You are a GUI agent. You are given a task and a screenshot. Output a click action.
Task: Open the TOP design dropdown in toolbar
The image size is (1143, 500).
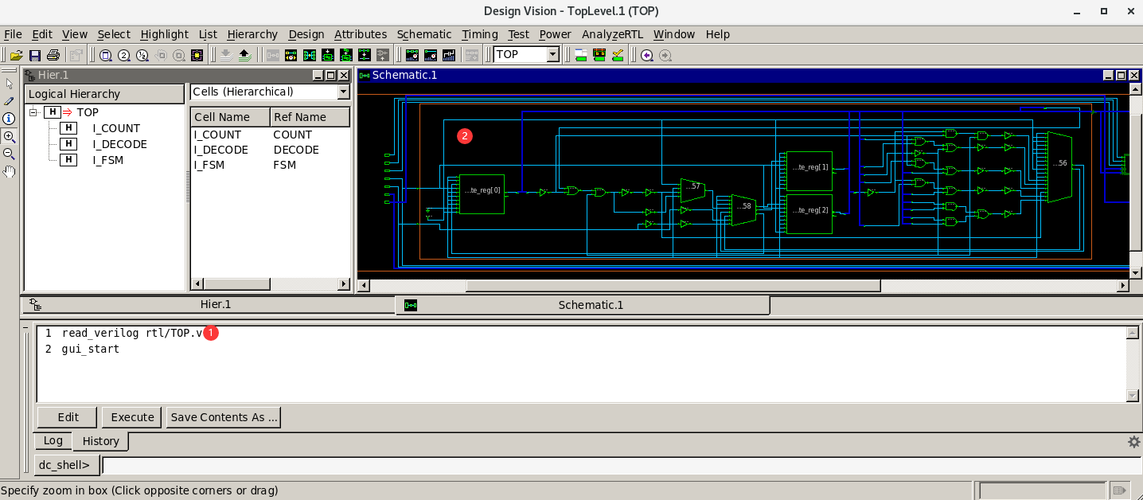coord(553,55)
